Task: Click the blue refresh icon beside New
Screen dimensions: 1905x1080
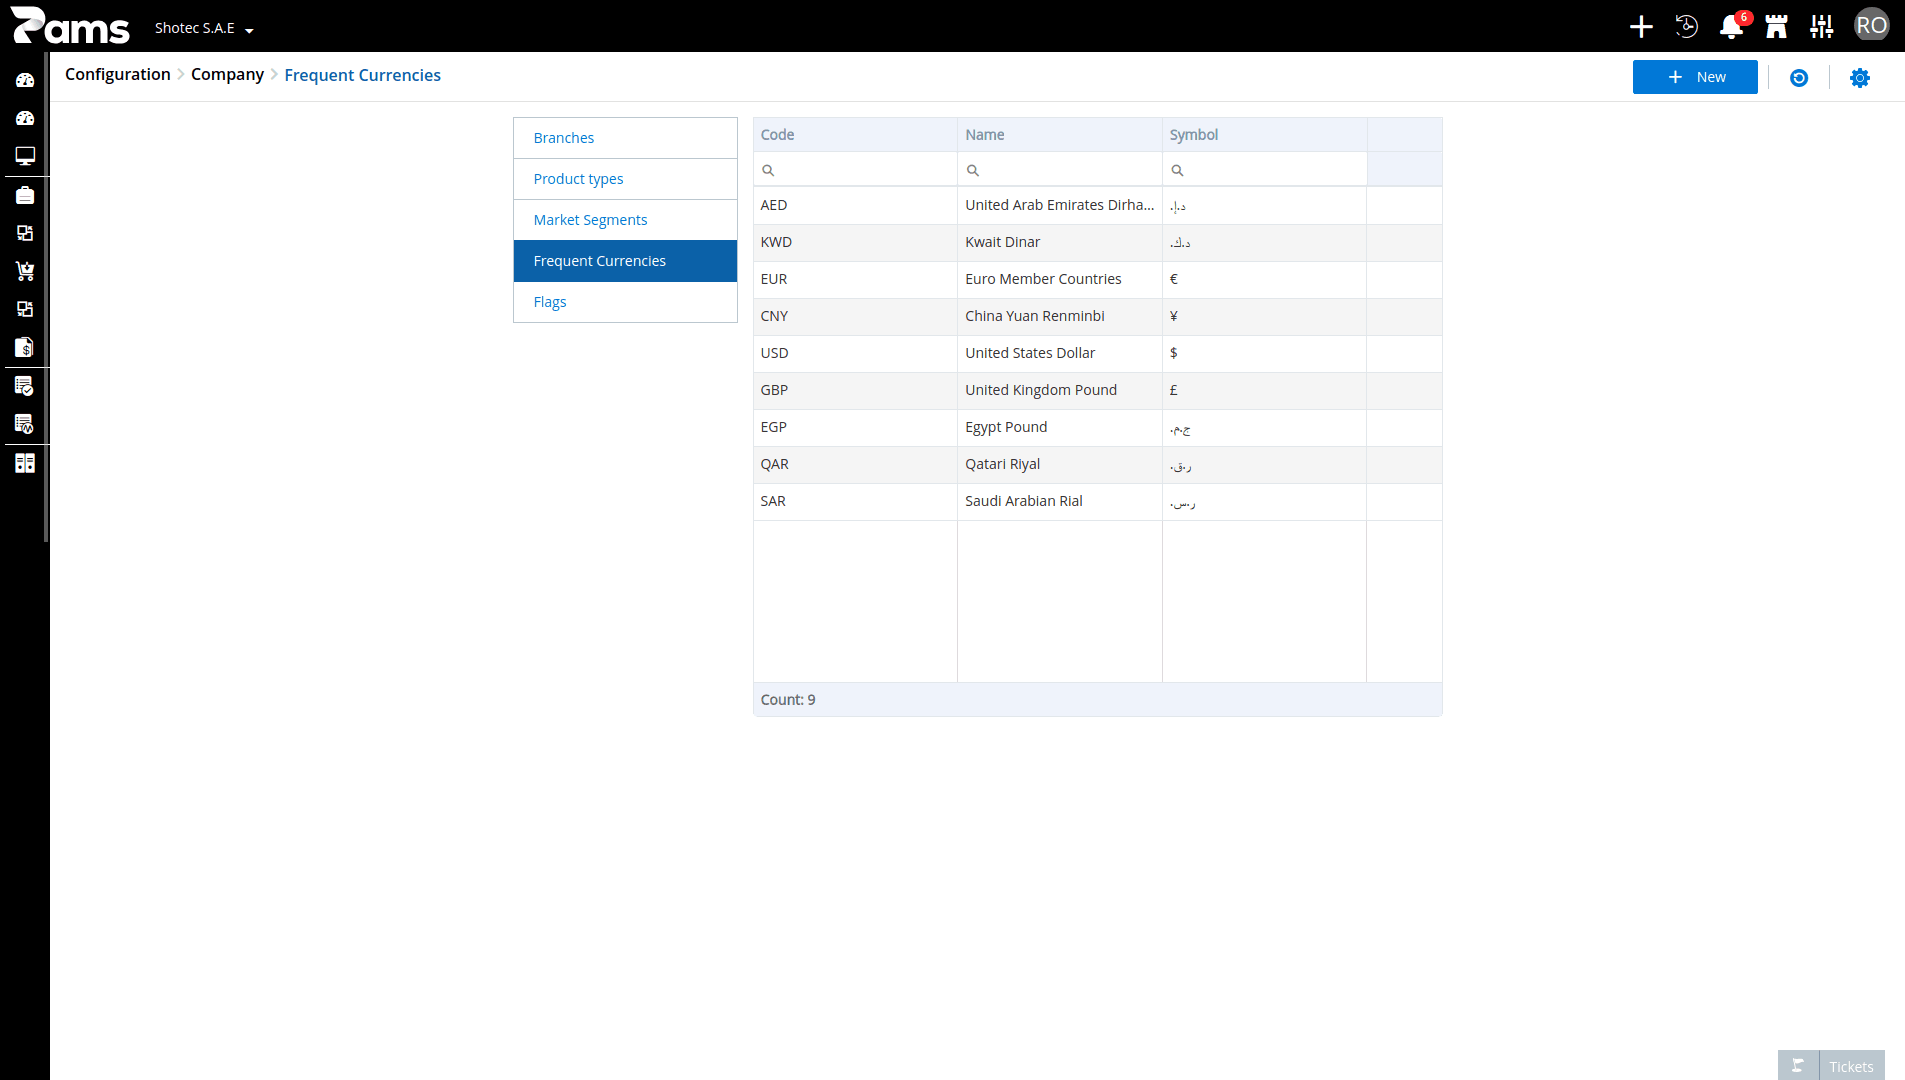Action: tap(1799, 77)
